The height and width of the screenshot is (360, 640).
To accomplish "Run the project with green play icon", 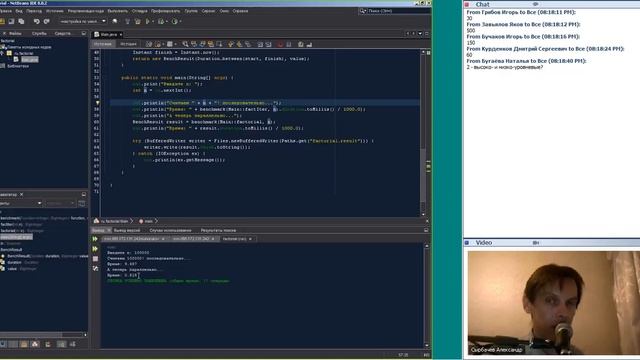I will click(x=147, y=21).
